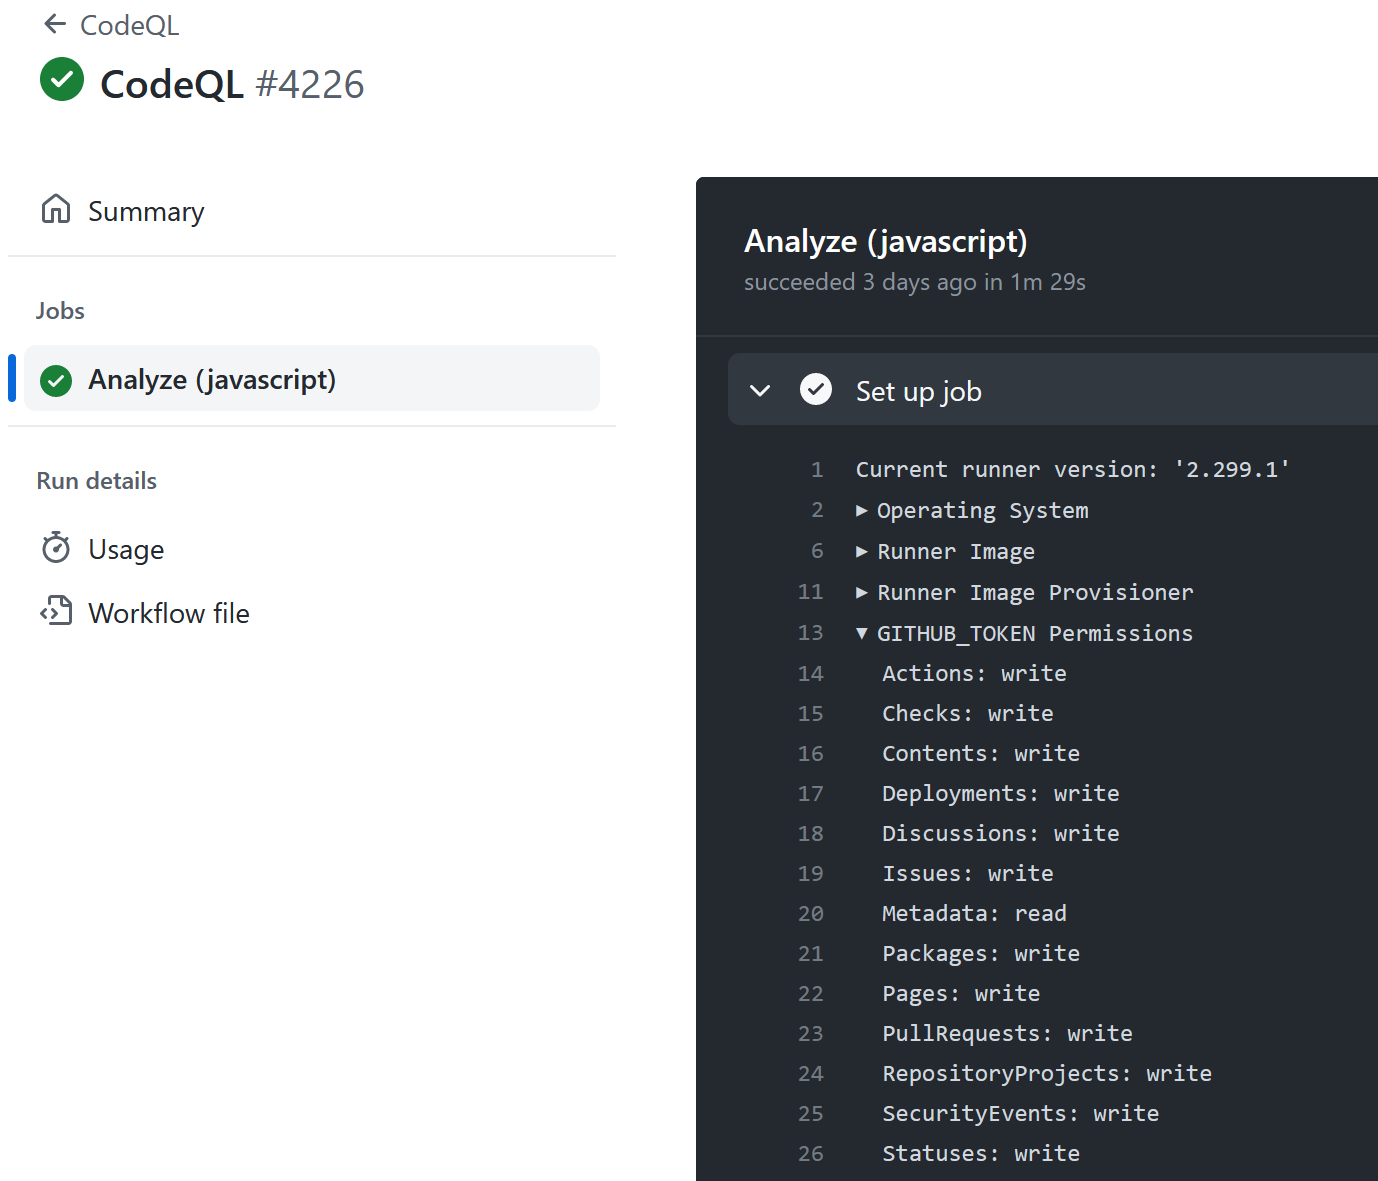This screenshot has height=1181, width=1378.
Task: Click the Summary house icon
Action: click(56, 209)
